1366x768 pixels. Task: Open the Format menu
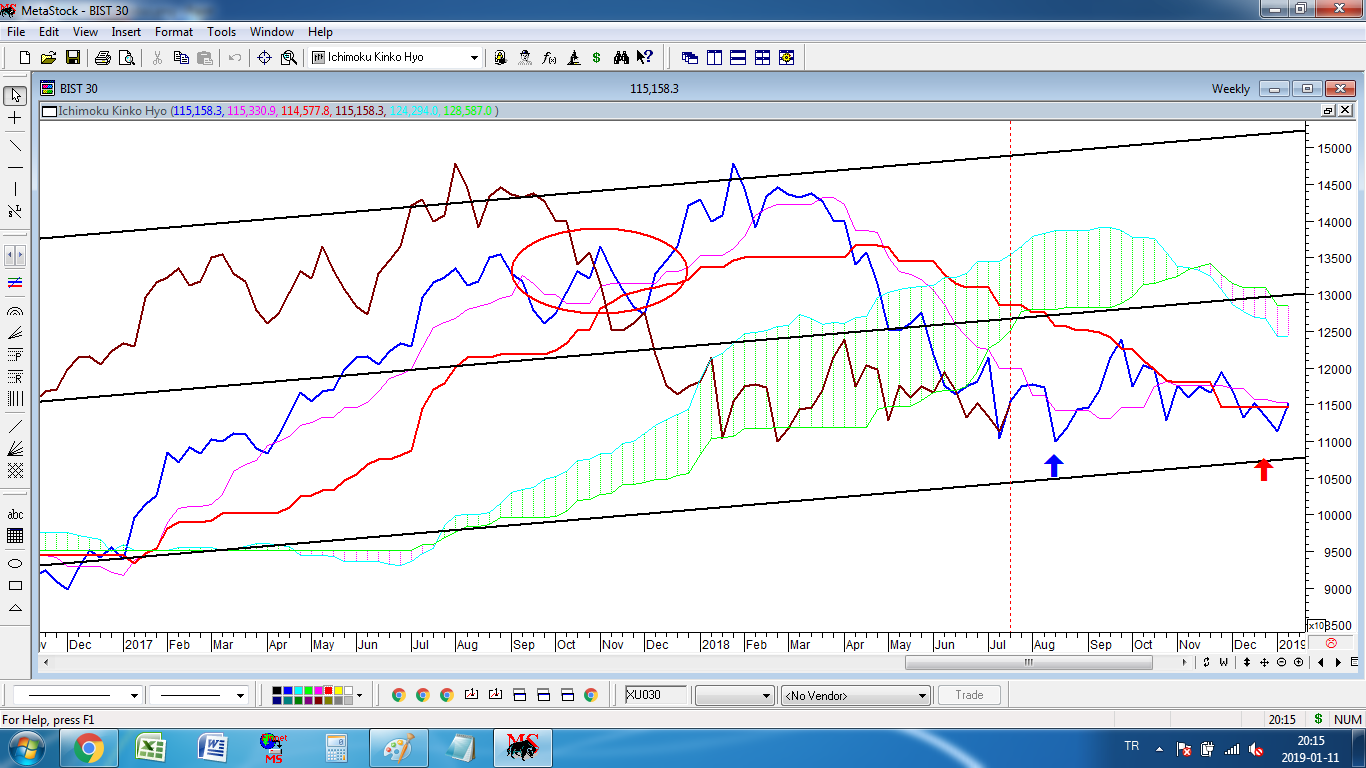[x=174, y=32]
